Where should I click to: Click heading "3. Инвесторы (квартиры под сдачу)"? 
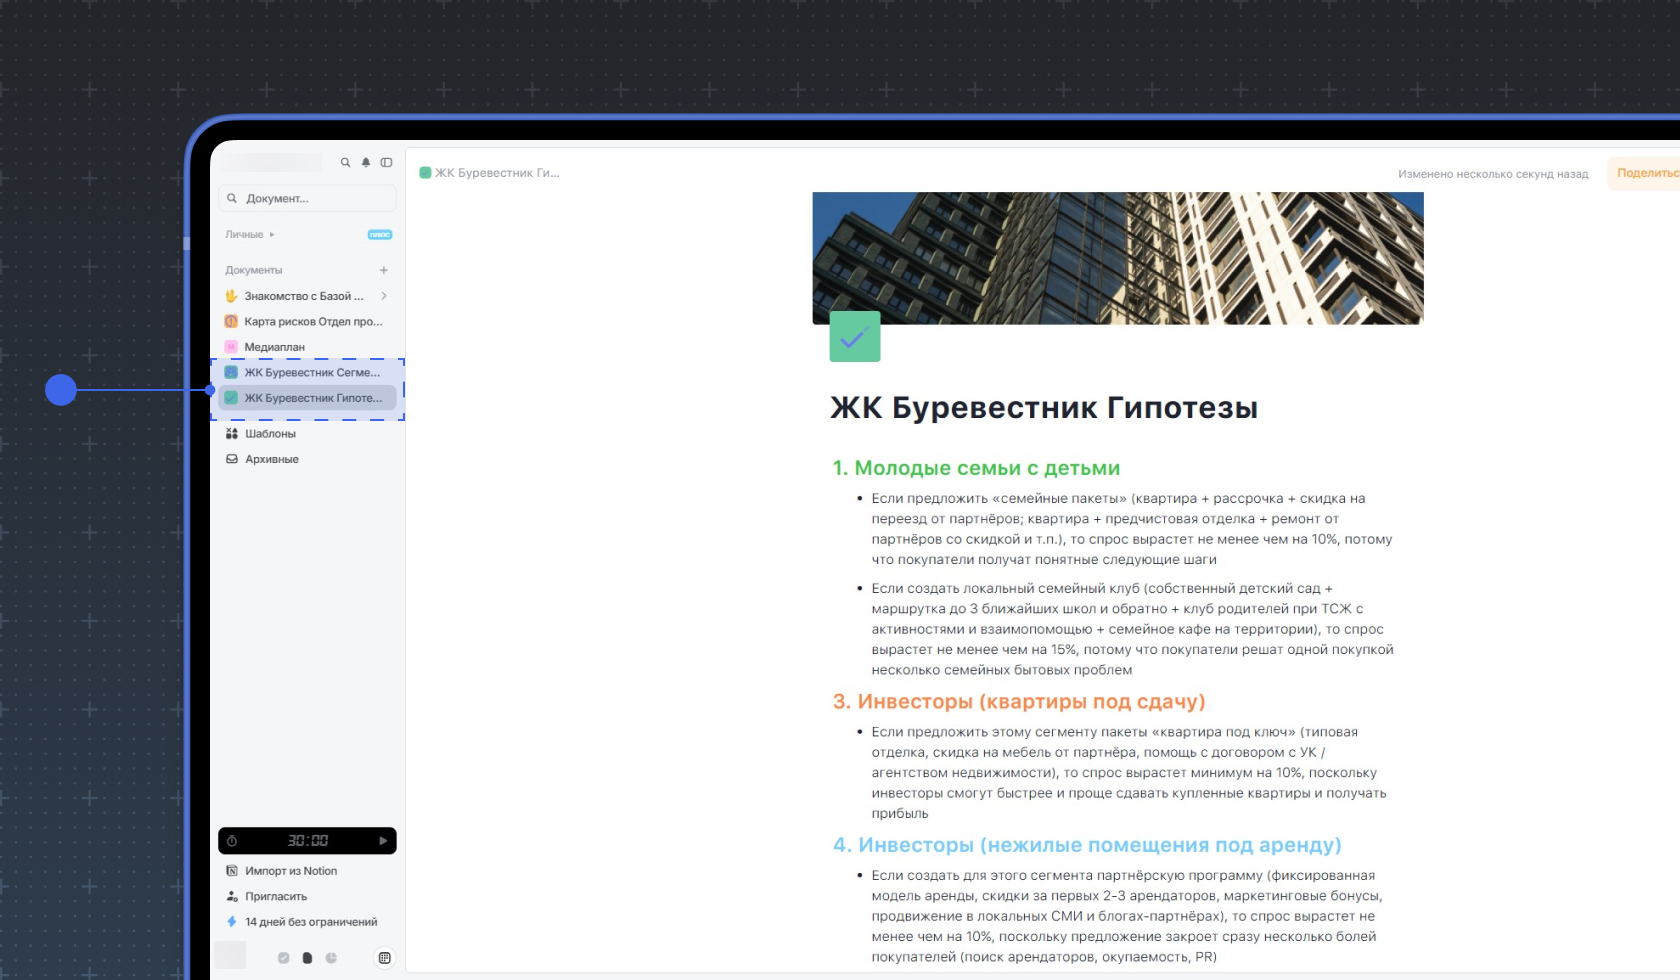(x=1019, y=702)
